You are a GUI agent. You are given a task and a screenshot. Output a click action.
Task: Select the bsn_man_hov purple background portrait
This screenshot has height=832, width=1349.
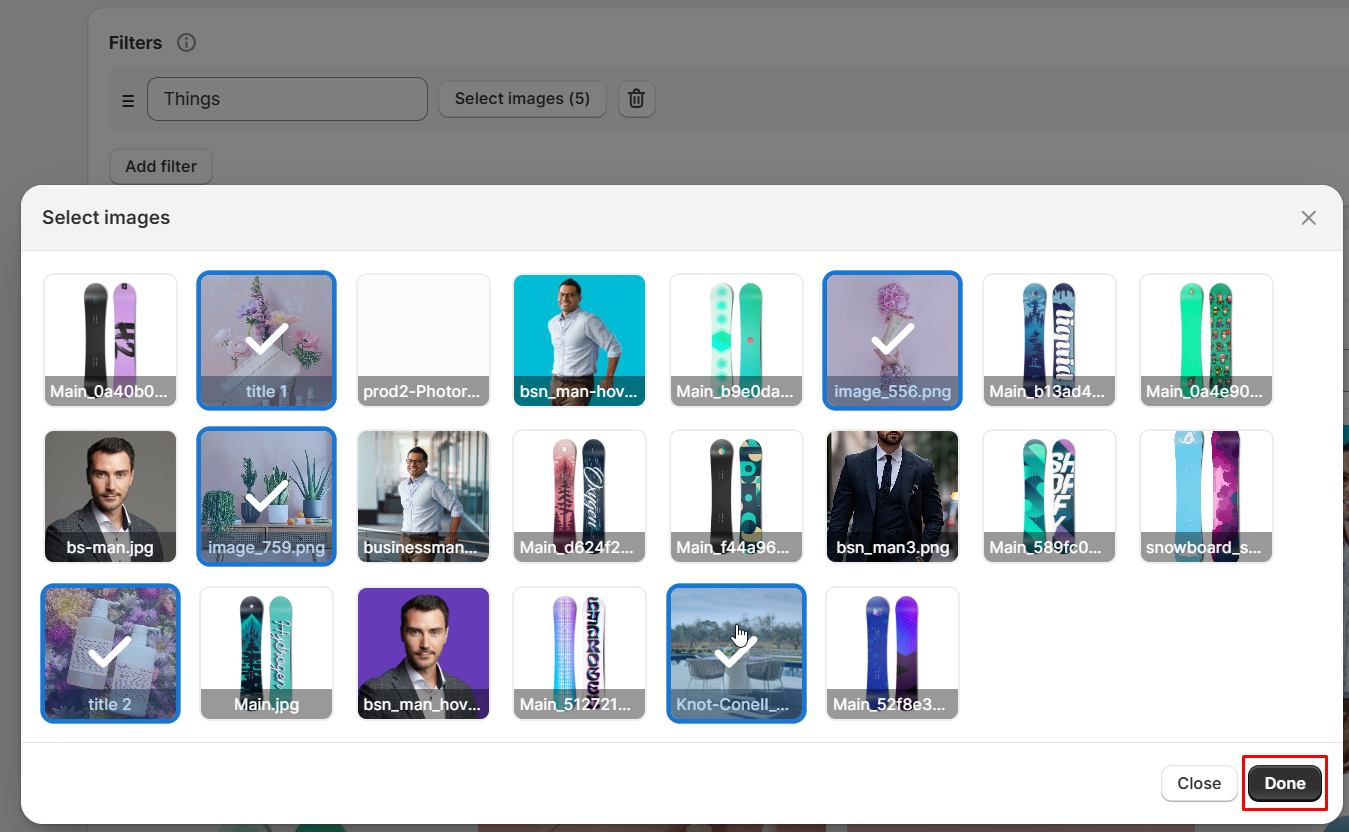pyautogui.click(x=423, y=653)
